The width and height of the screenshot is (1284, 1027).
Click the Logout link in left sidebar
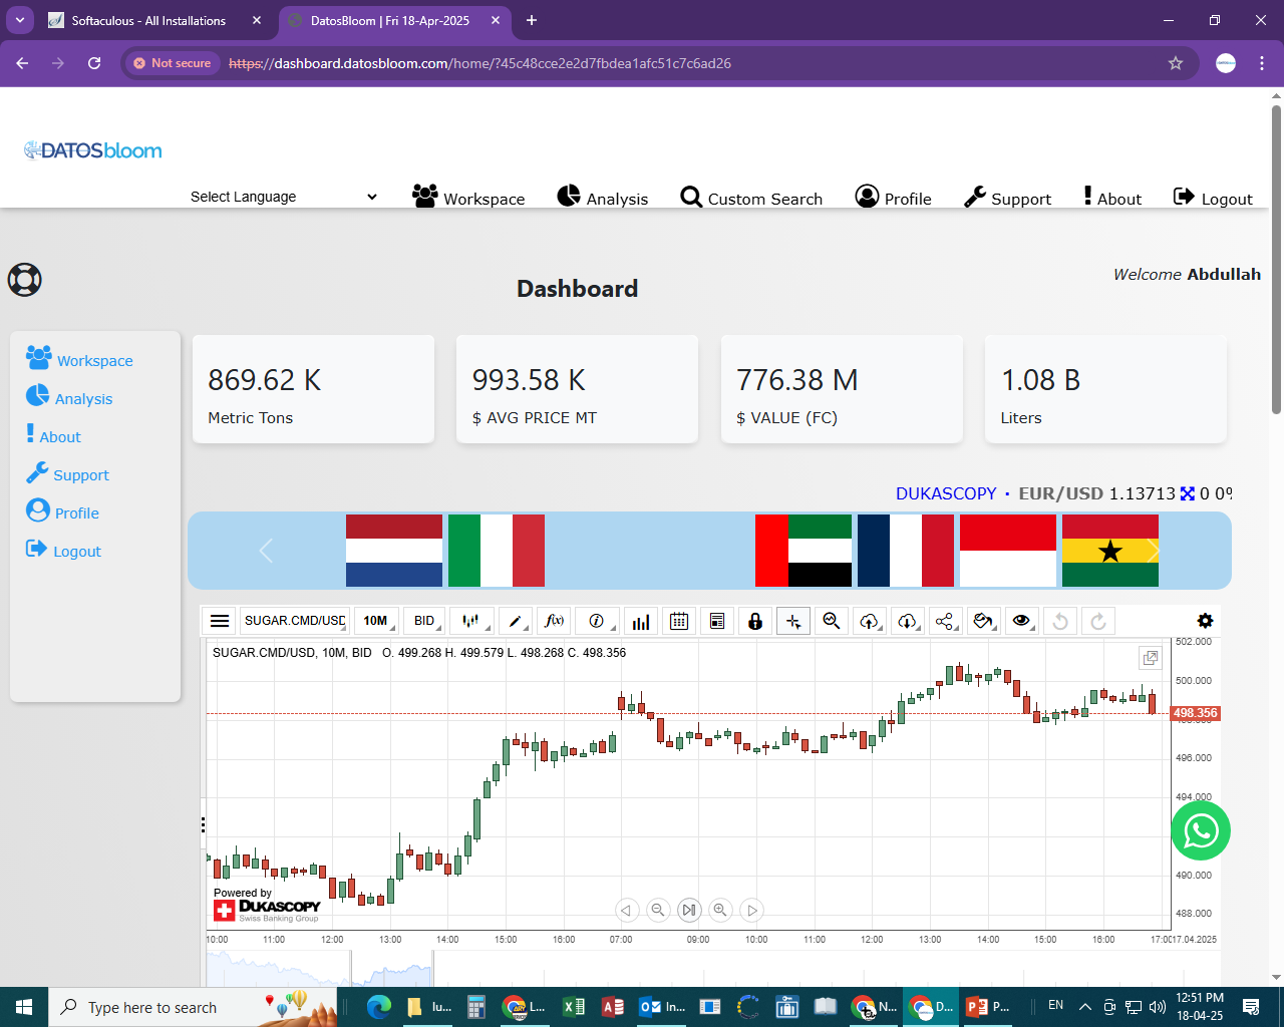tap(77, 551)
